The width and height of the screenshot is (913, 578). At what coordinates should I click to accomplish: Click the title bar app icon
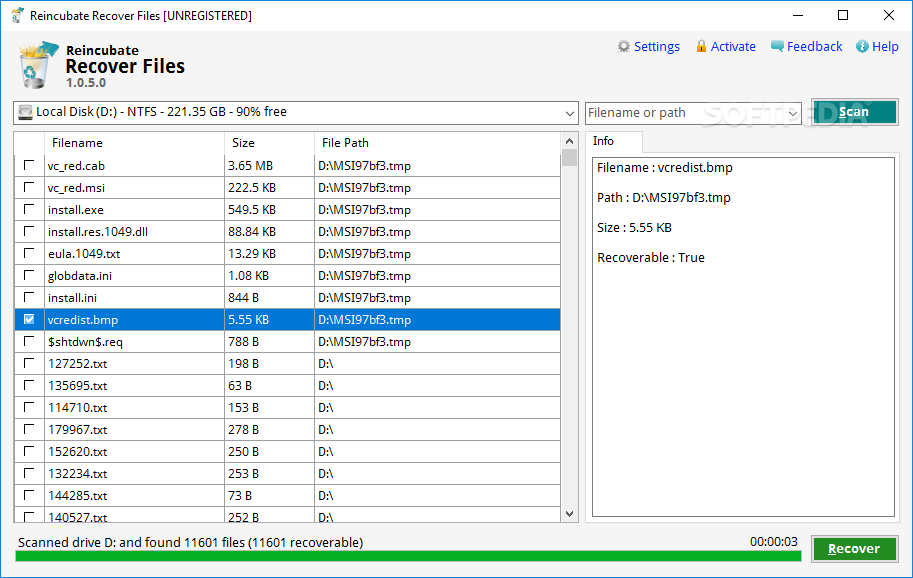[x=17, y=16]
